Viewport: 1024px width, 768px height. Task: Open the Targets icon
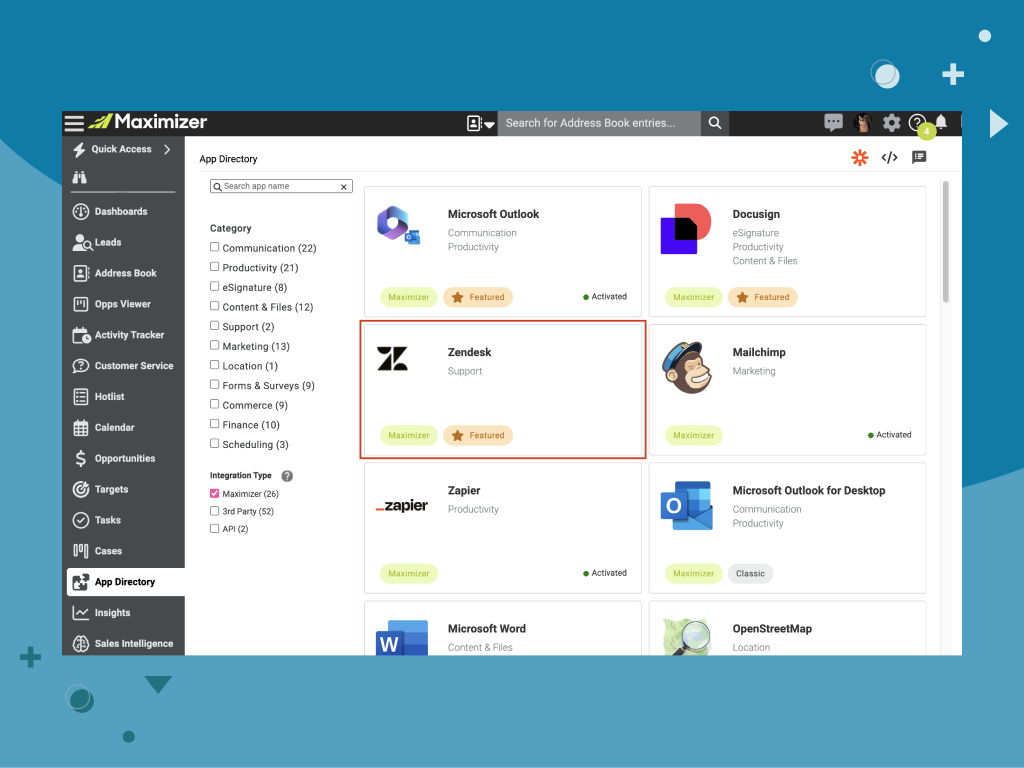pyautogui.click(x=80, y=489)
